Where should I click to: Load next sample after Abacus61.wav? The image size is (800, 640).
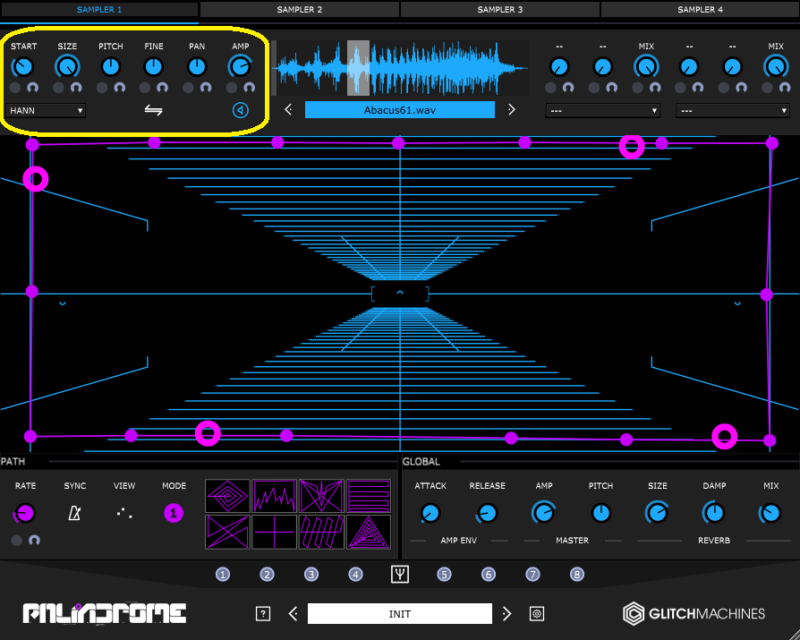511,110
